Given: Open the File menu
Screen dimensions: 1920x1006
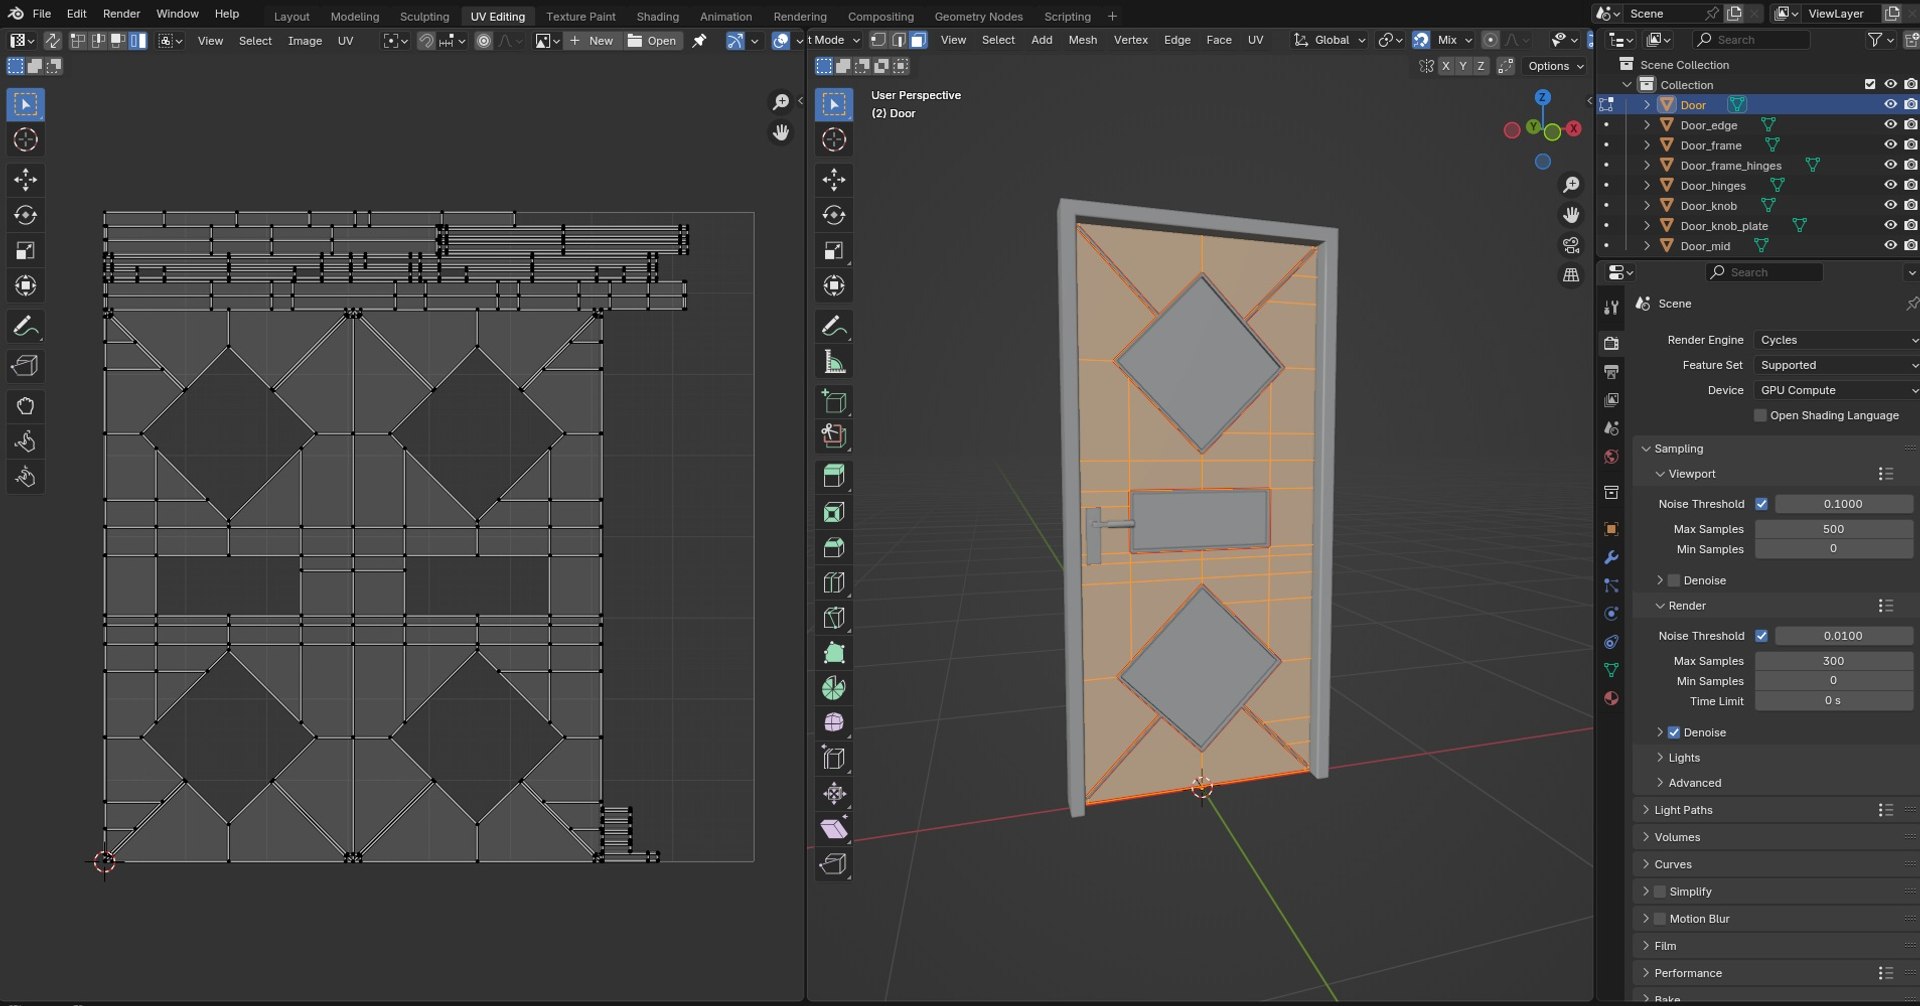Looking at the screenshot, I should tap(42, 14).
